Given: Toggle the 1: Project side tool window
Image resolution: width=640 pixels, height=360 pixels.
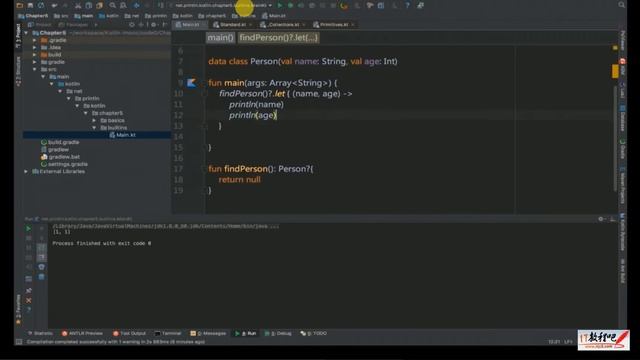Looking at the screenshot, I should [x=18, y=36].
